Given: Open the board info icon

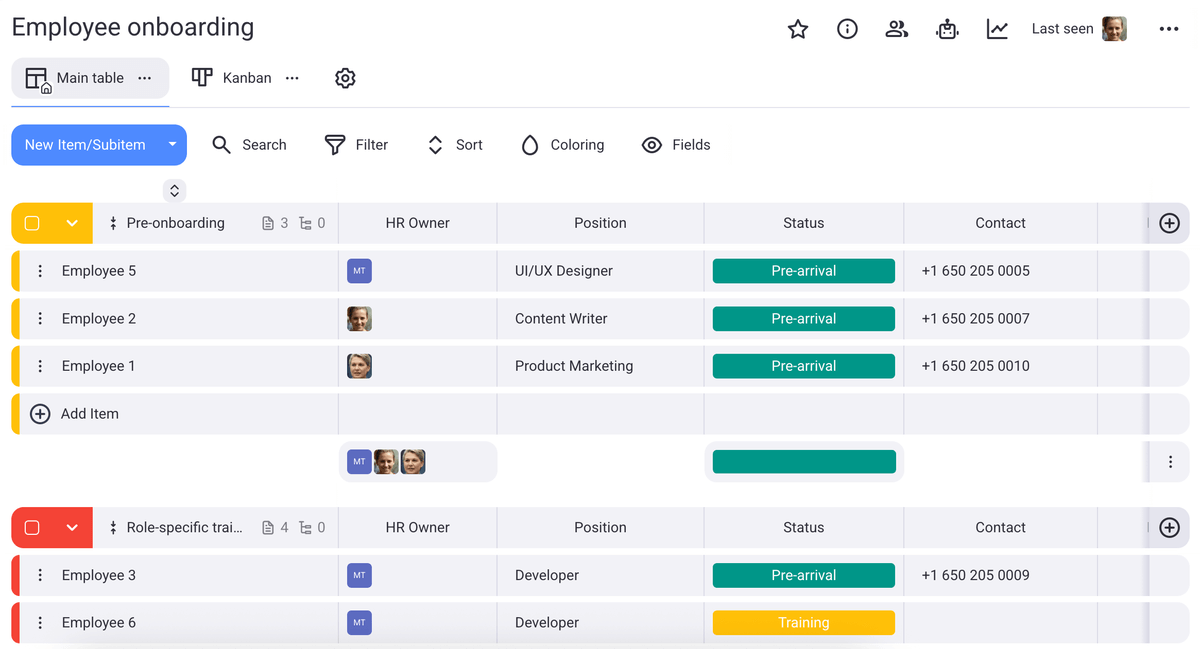Looking at the screenshot, I should point(847,29).
